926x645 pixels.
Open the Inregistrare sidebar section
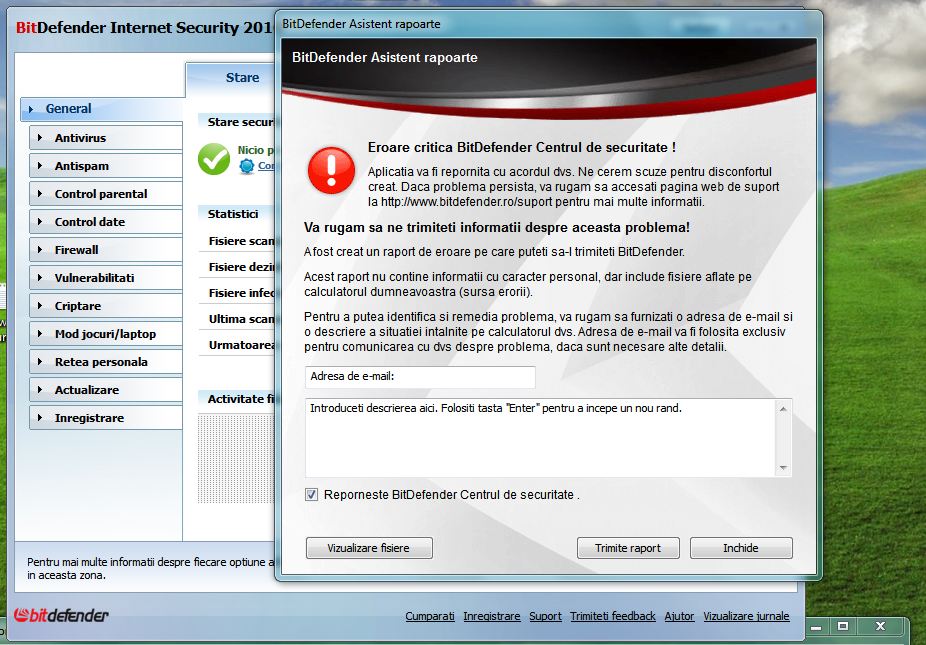106,418
